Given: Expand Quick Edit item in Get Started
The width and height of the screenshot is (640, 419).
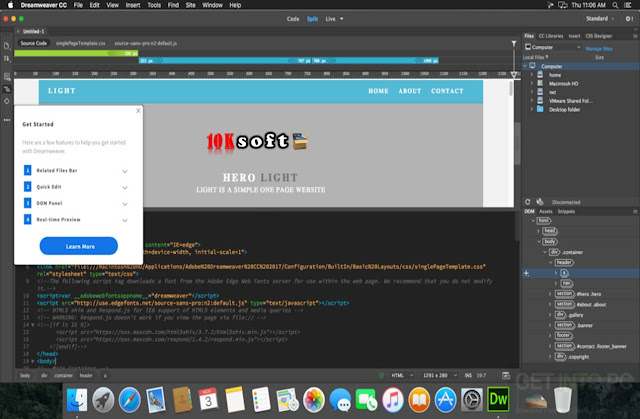Looking at the screenshot, I should pyautogui.click(x=125, y=188).
